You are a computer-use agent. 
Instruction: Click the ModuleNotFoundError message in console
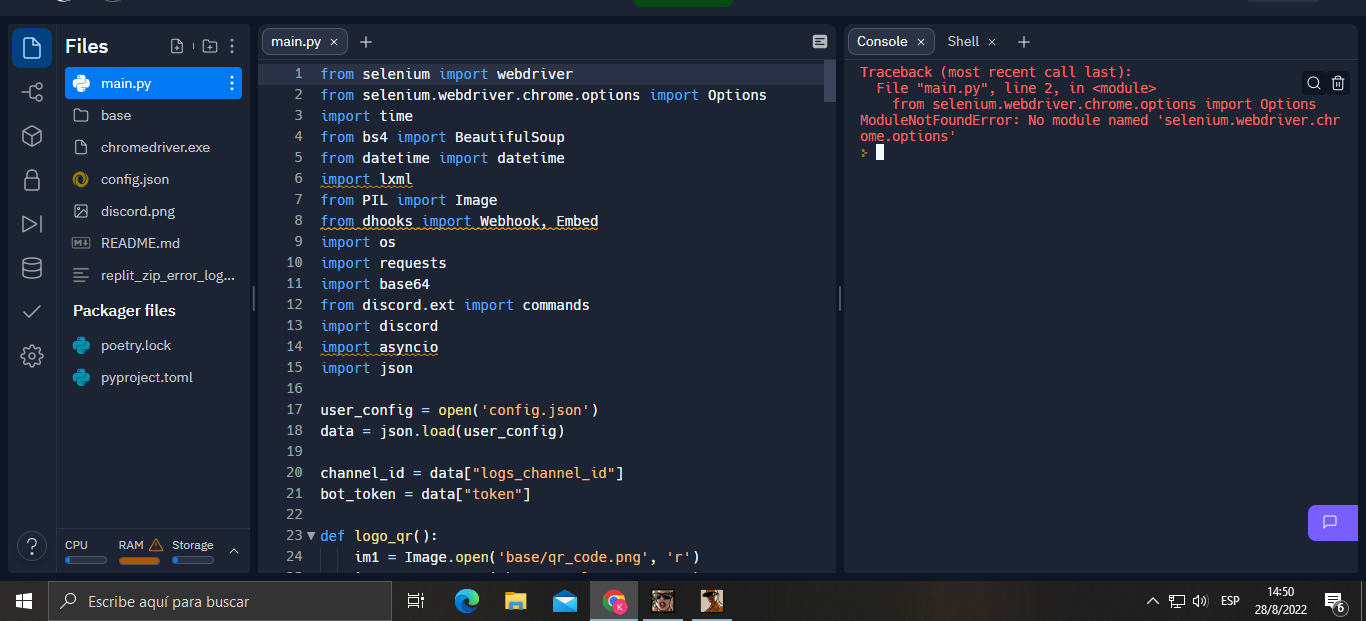coord(1100,128)
